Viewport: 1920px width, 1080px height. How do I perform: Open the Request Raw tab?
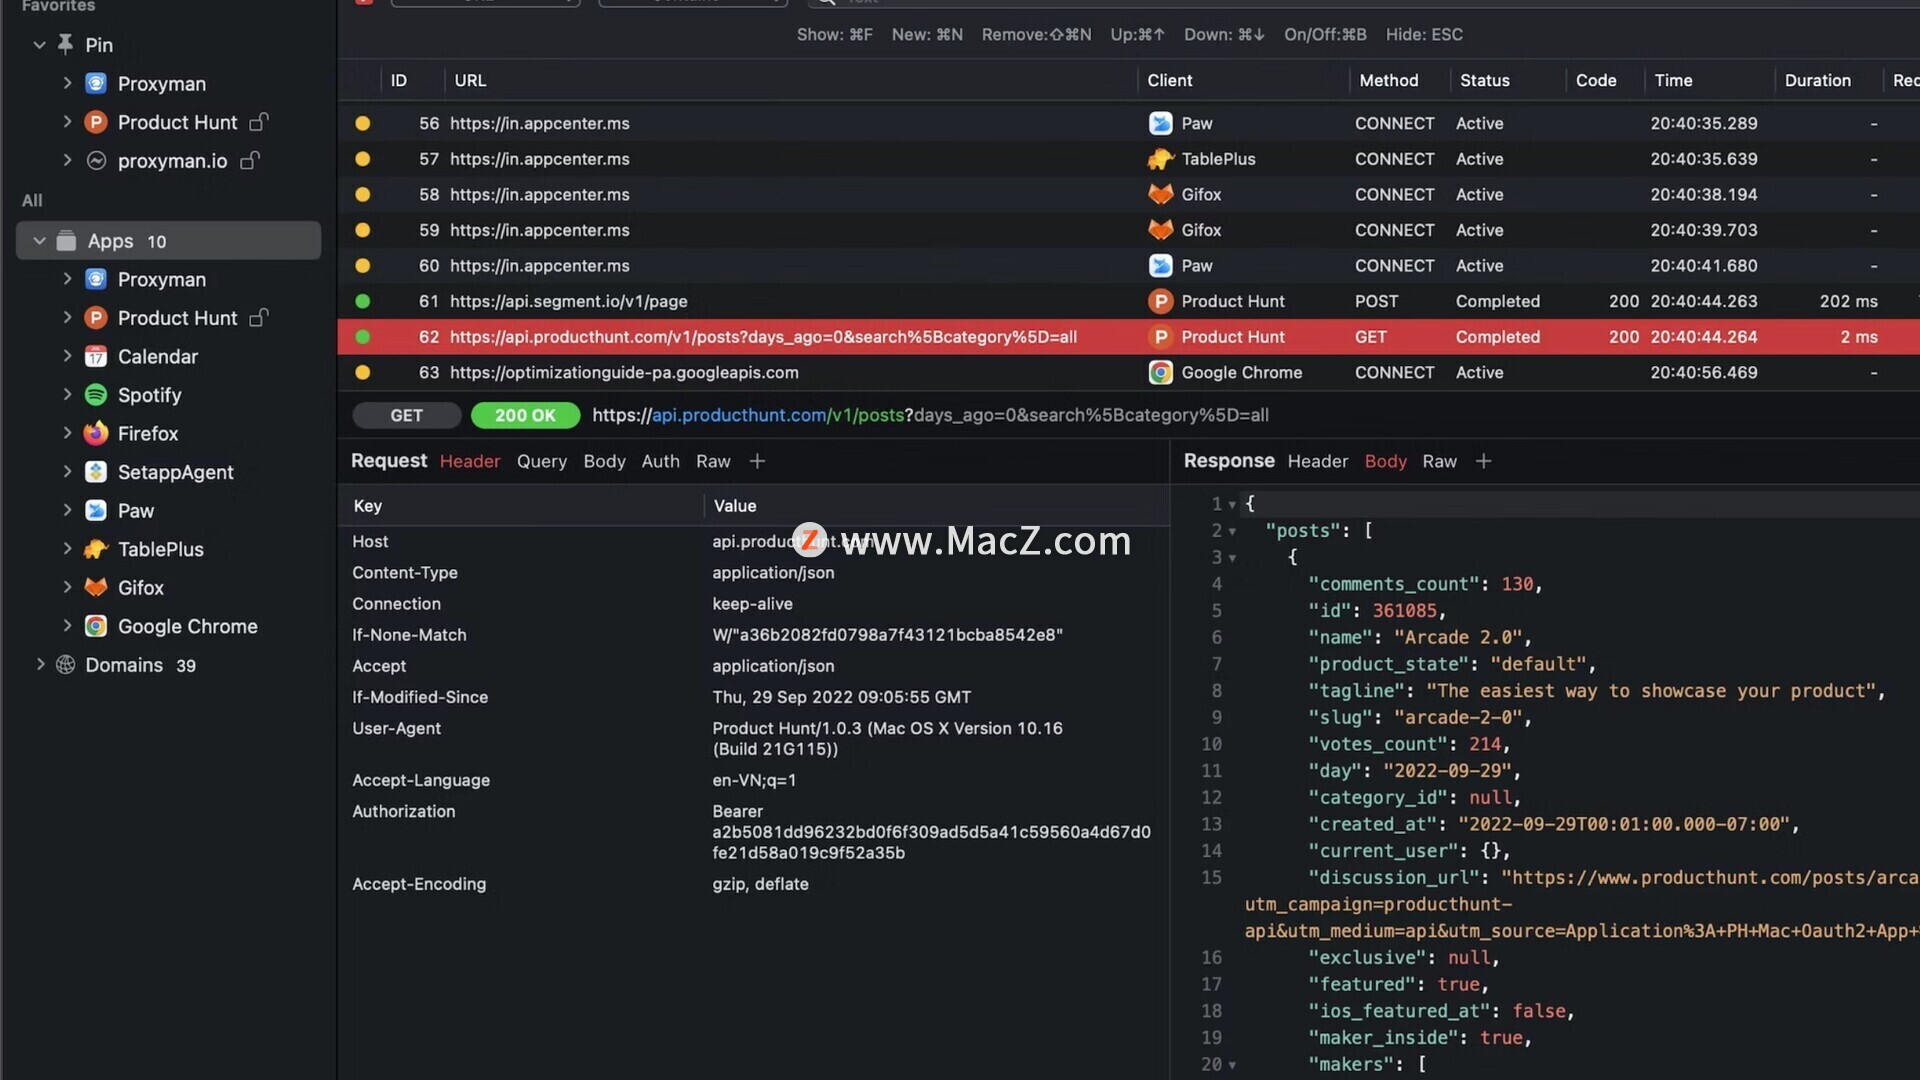713,461
